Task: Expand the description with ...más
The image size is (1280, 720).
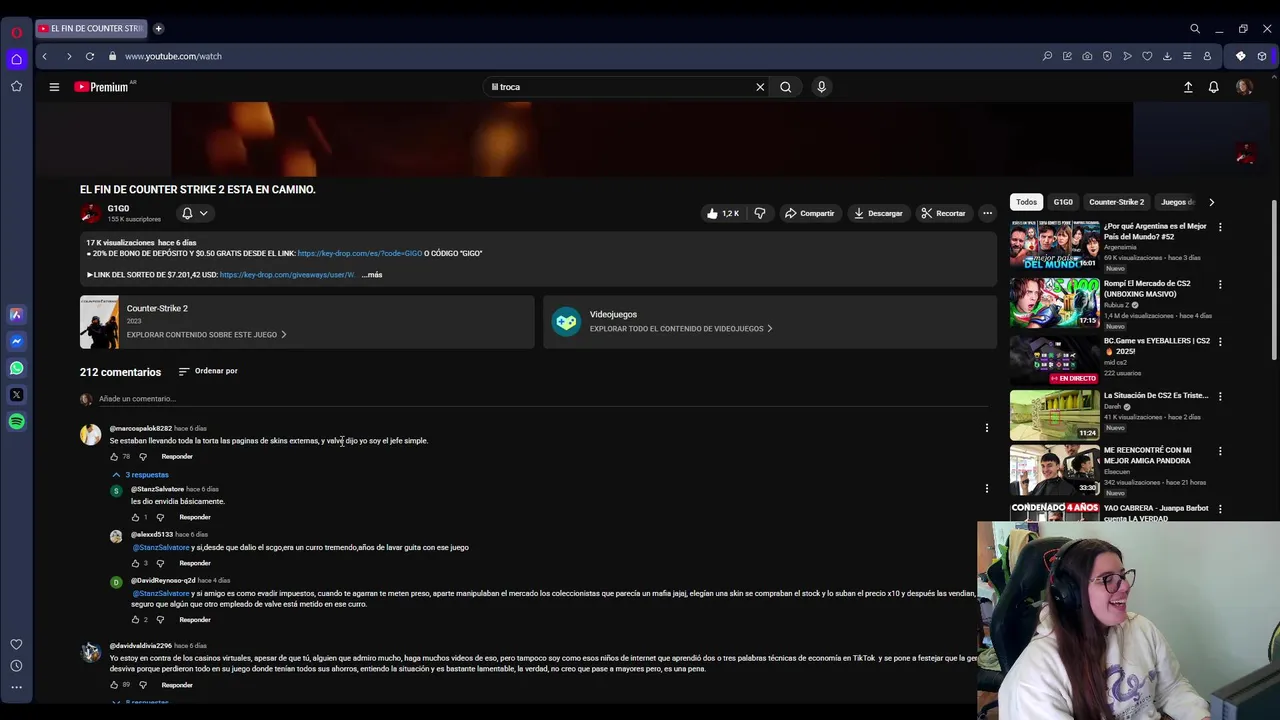Action: [x=372, y=275]
